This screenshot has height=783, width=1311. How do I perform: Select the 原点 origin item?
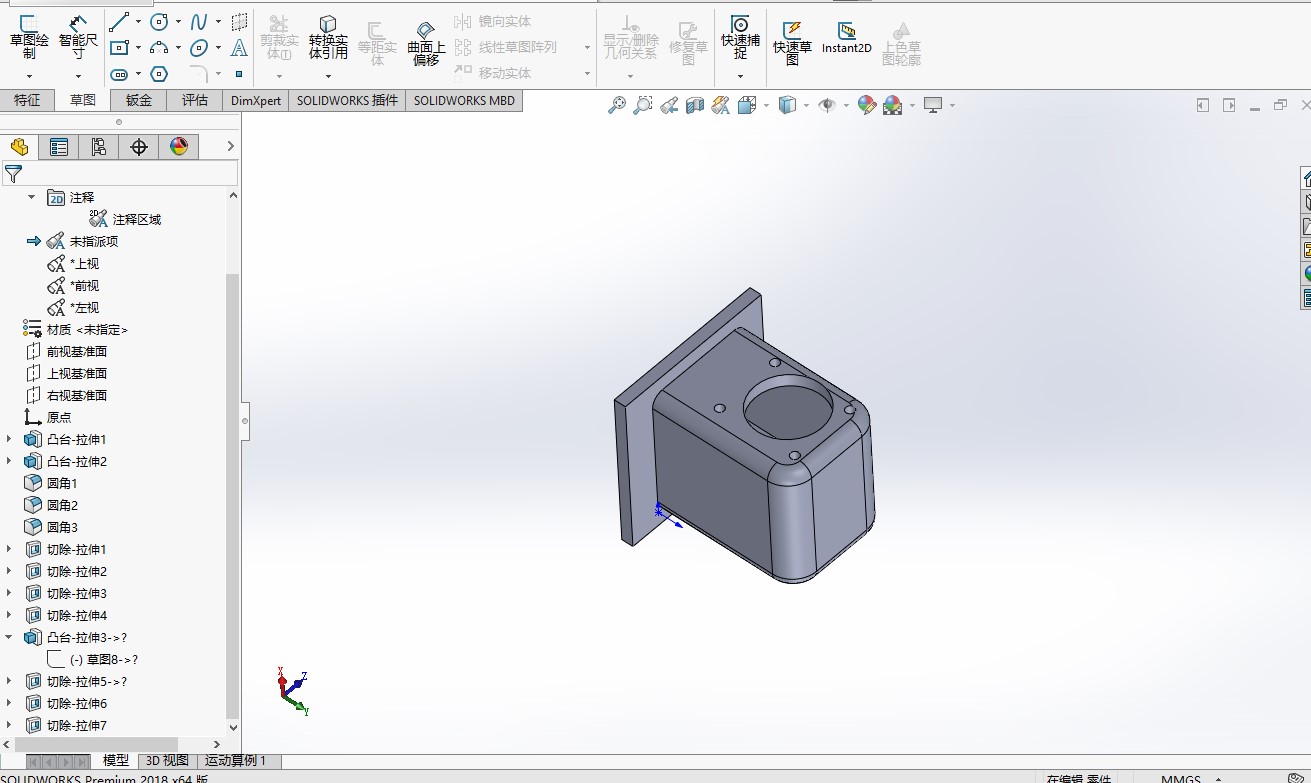tap(48, 417)
